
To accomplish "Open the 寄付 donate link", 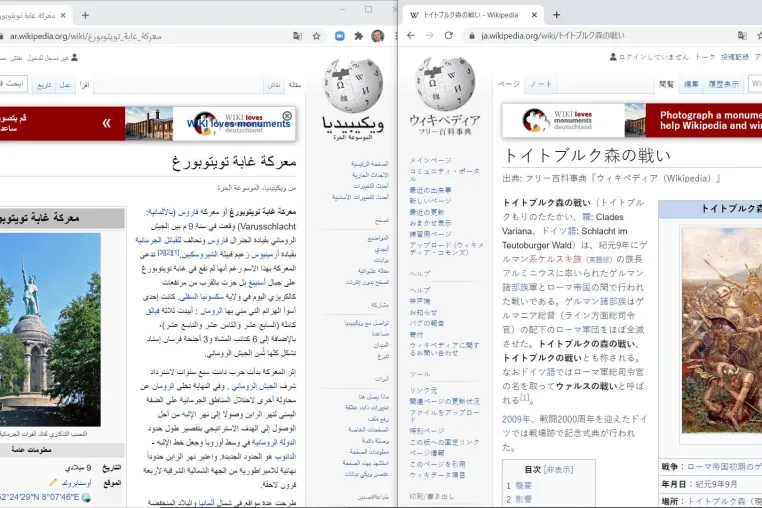I will coord(416,334).
